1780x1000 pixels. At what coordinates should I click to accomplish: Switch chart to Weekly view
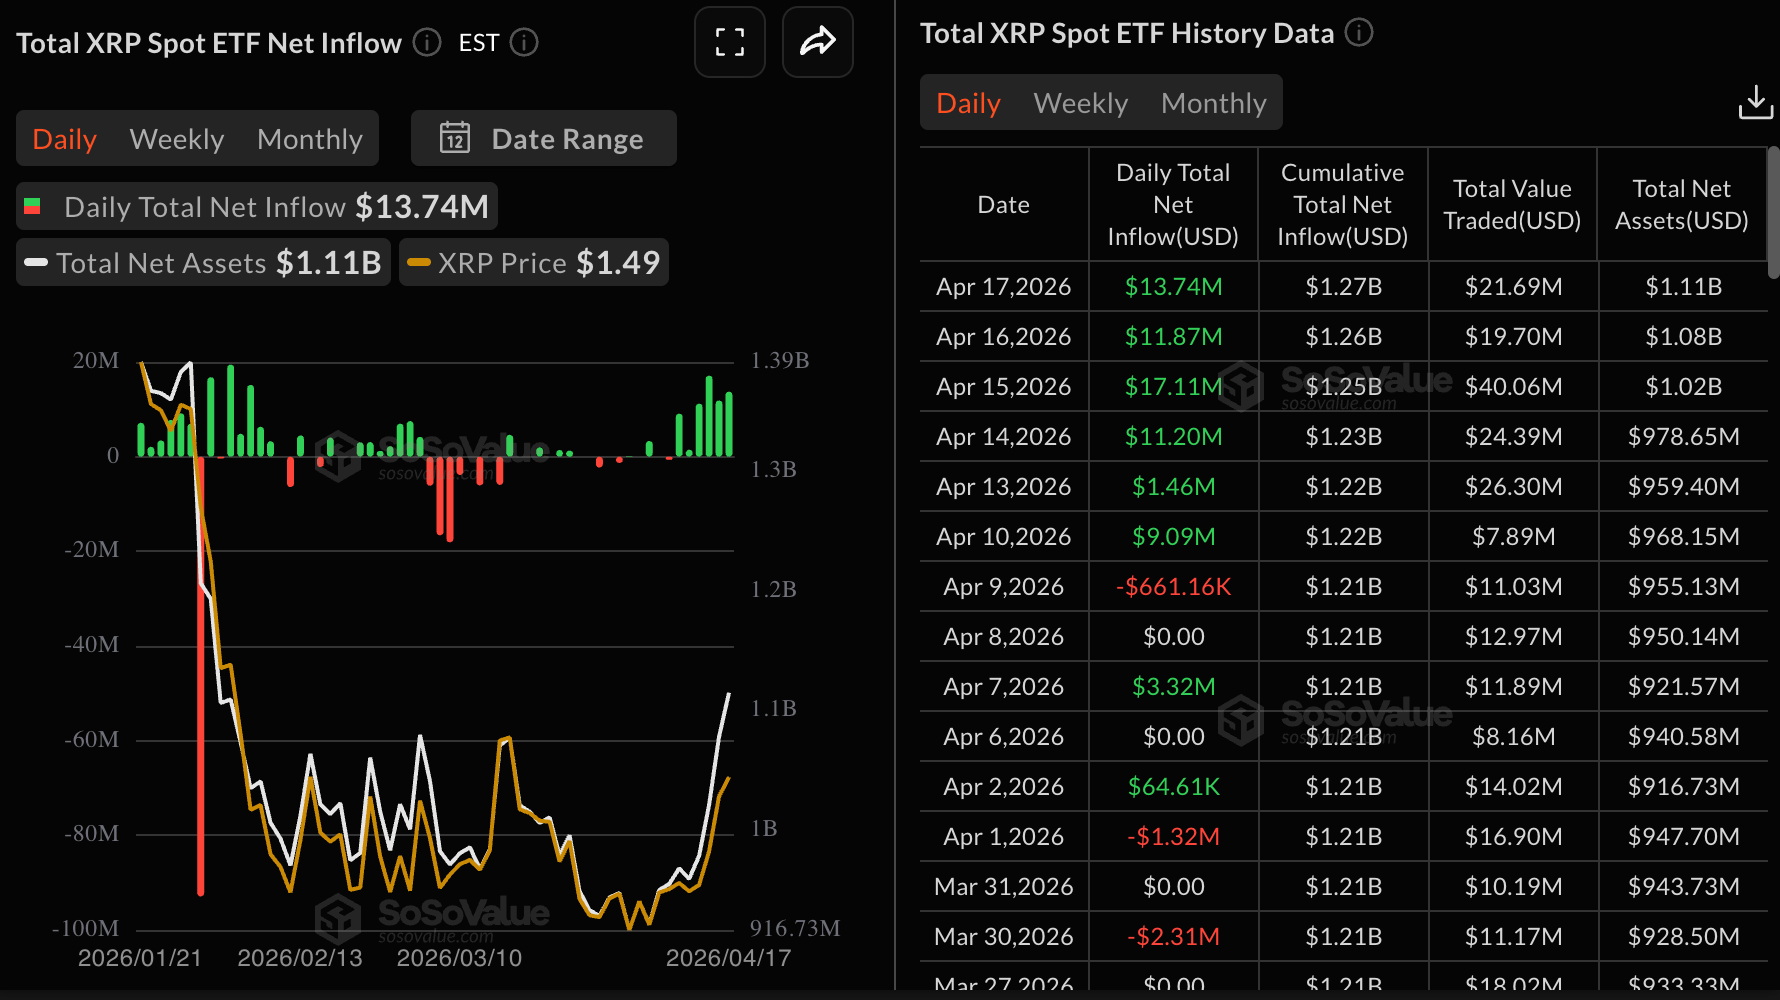point(177,139)
